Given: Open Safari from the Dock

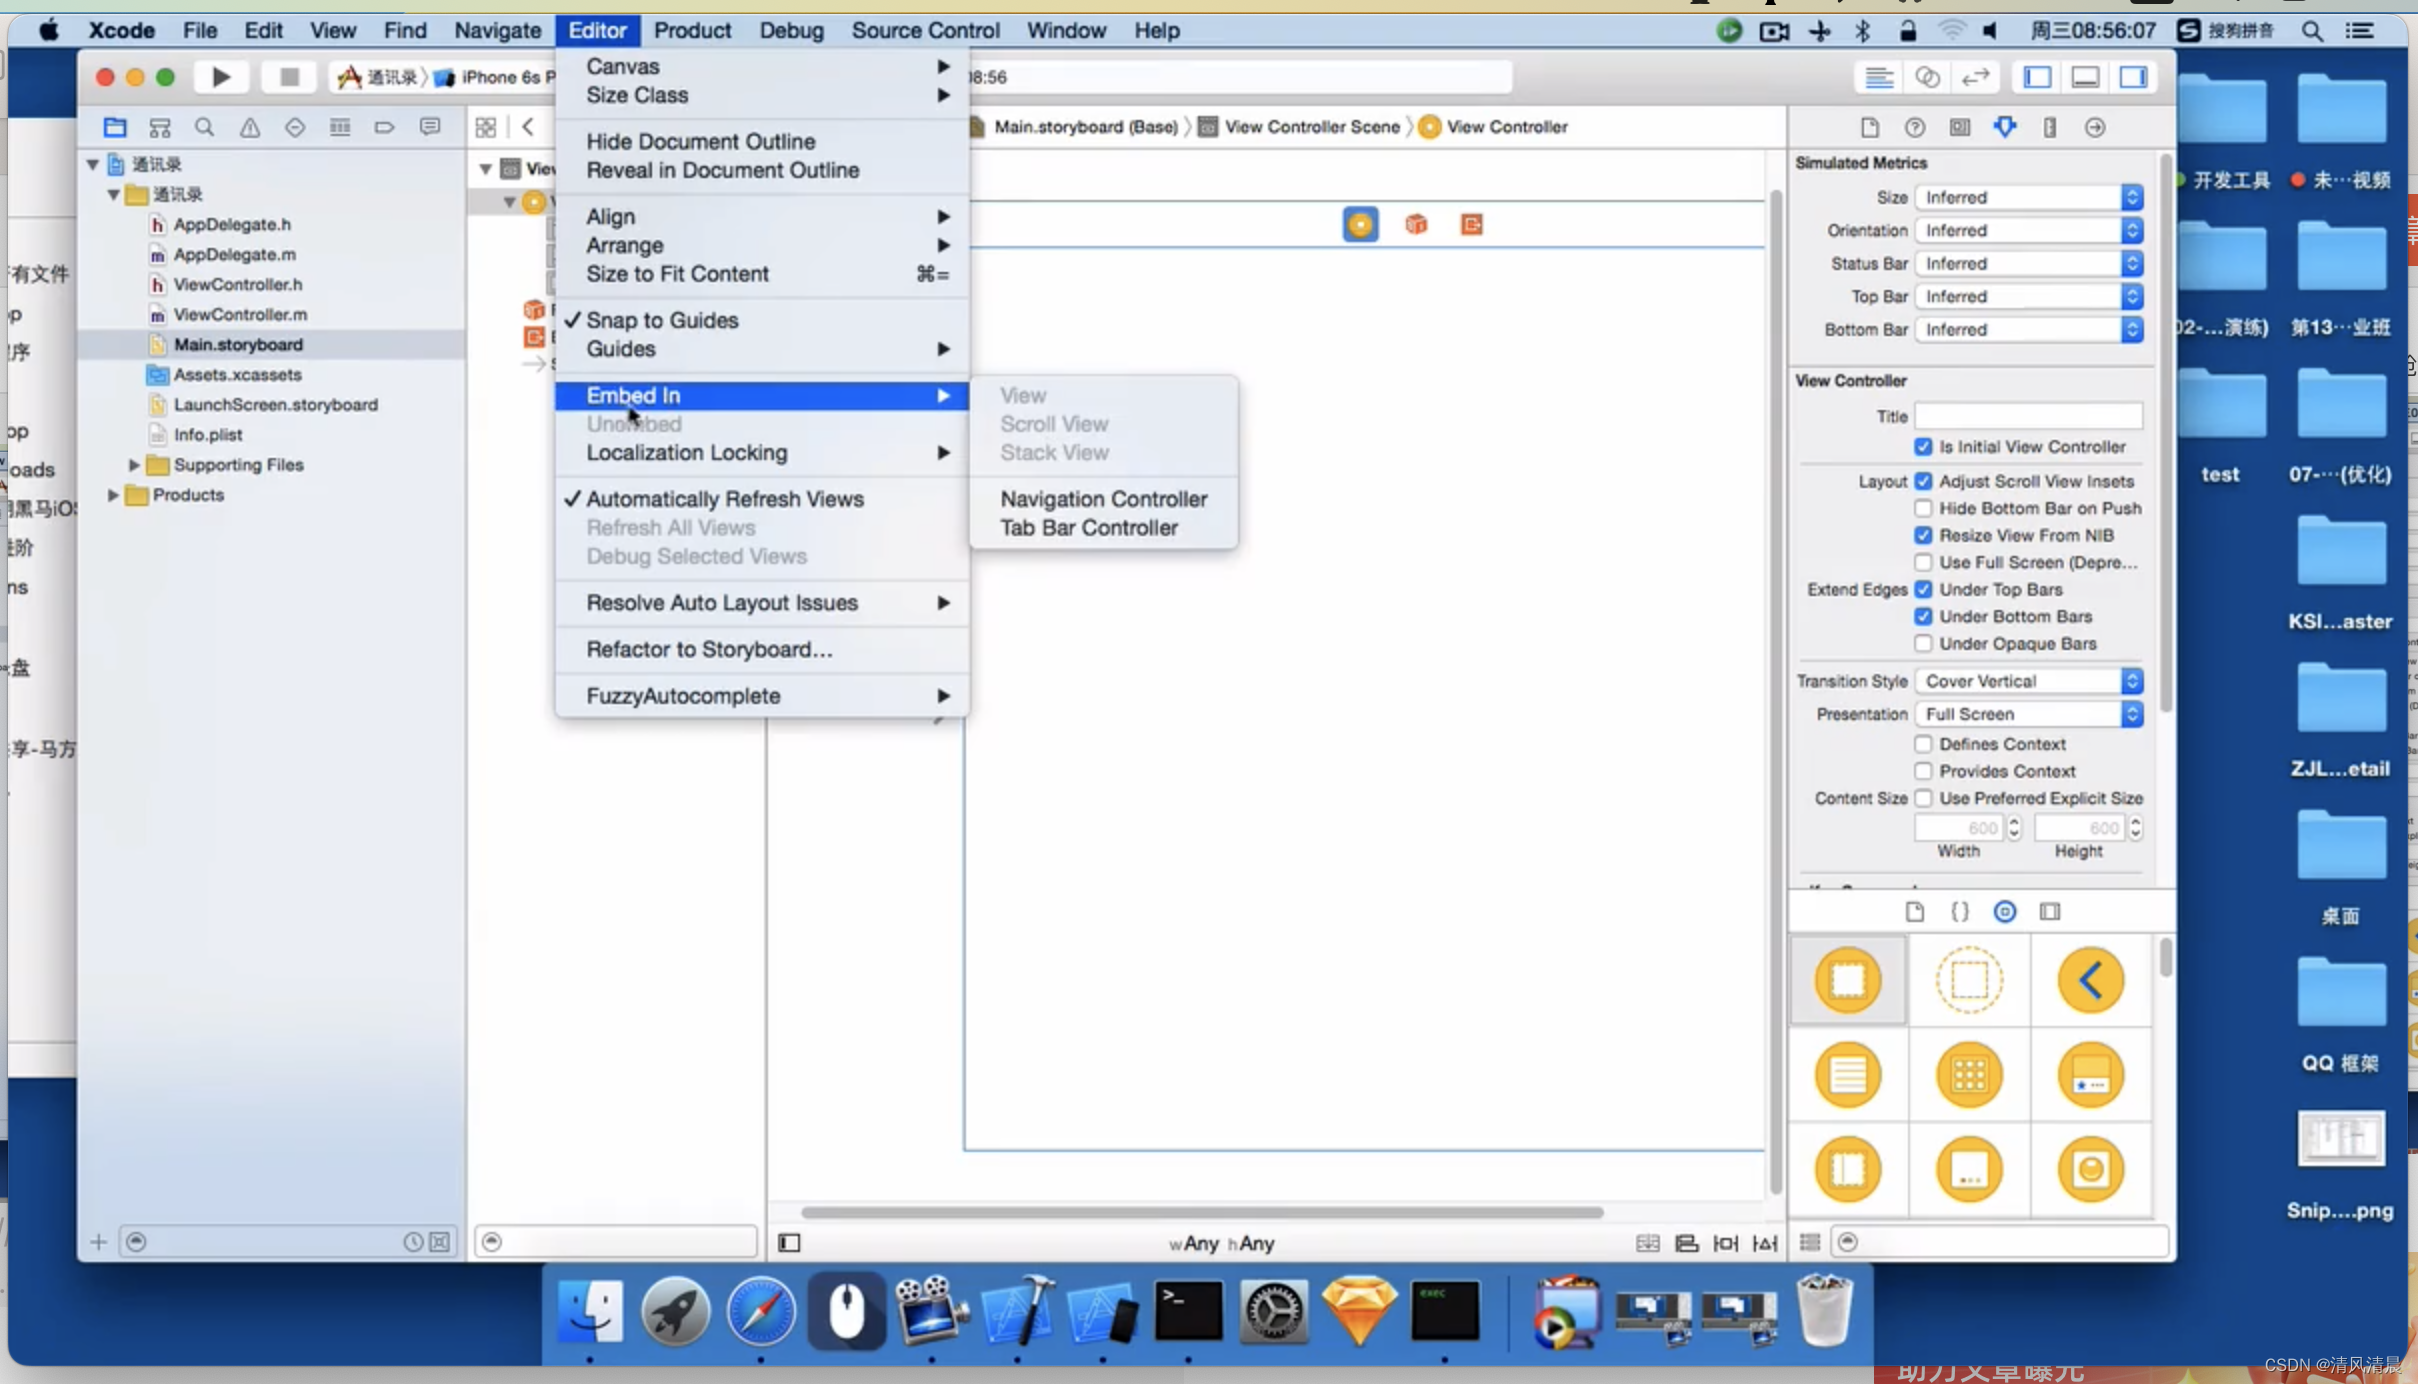Looking at the screenshot, I should [761, 1311].
